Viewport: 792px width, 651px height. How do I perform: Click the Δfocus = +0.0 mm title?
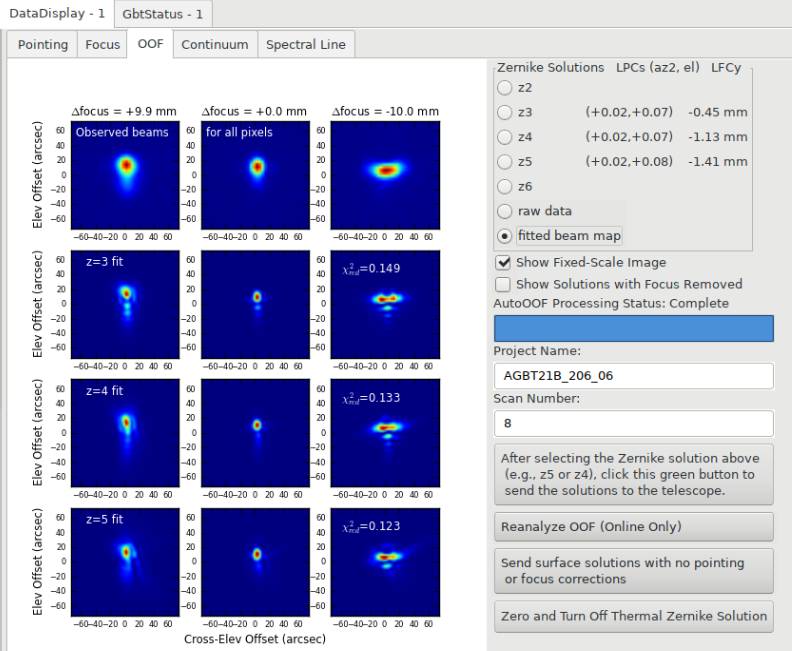coord(254,111)
